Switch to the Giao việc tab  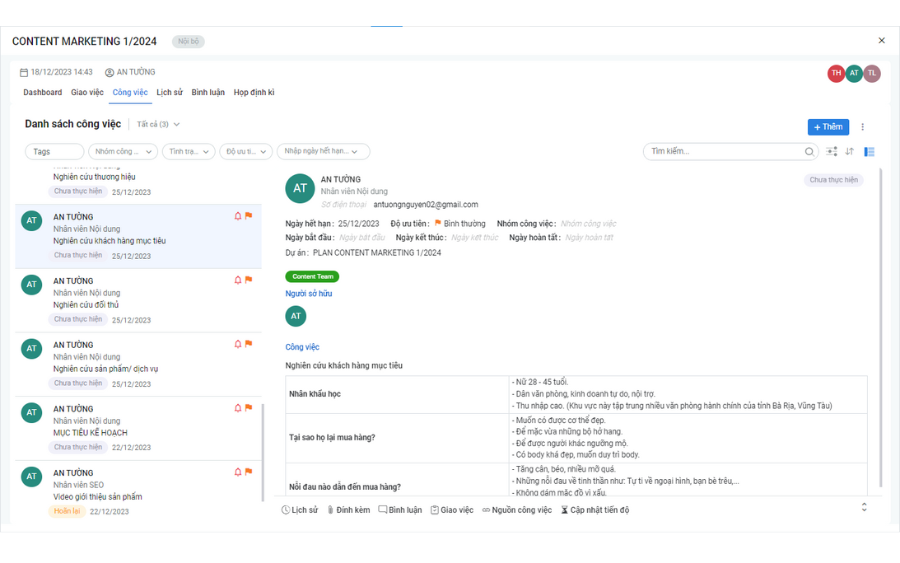click(x=87, y=92)
